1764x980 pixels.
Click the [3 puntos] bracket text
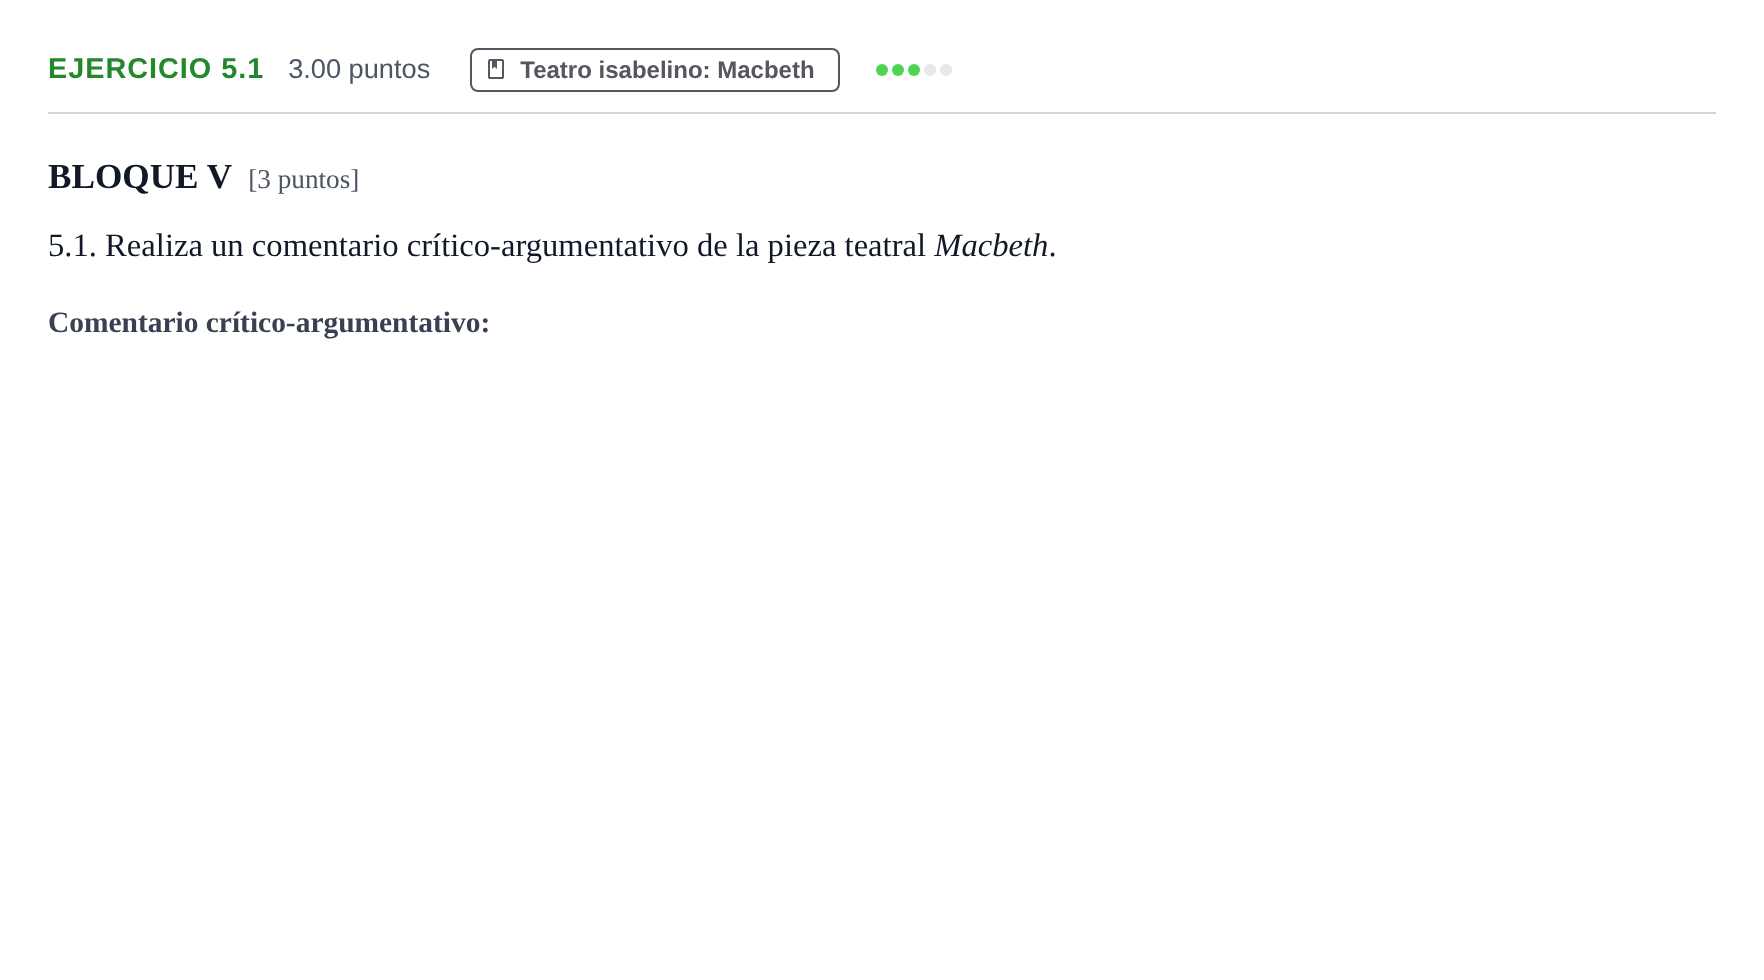click(304, 179)
